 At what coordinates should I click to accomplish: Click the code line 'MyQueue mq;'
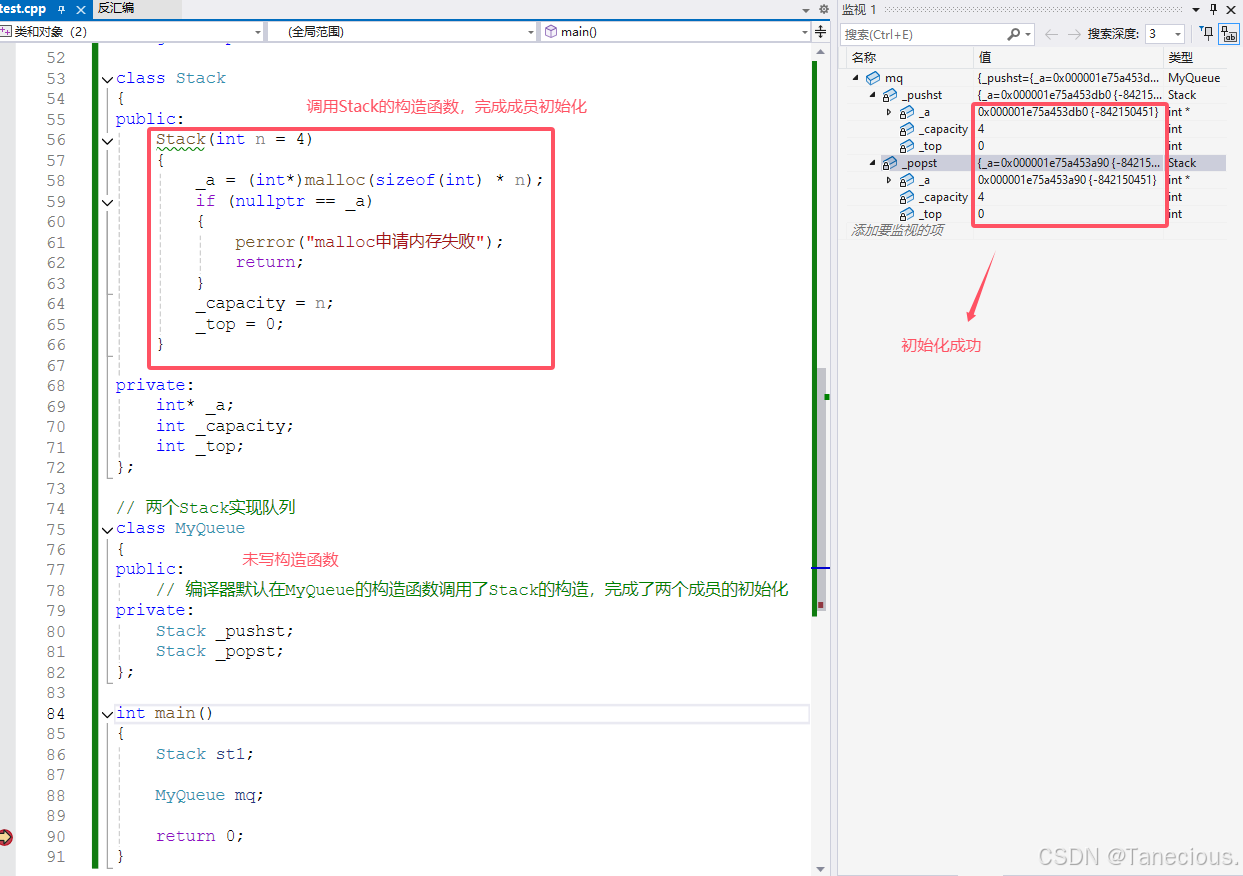(209, 796)
